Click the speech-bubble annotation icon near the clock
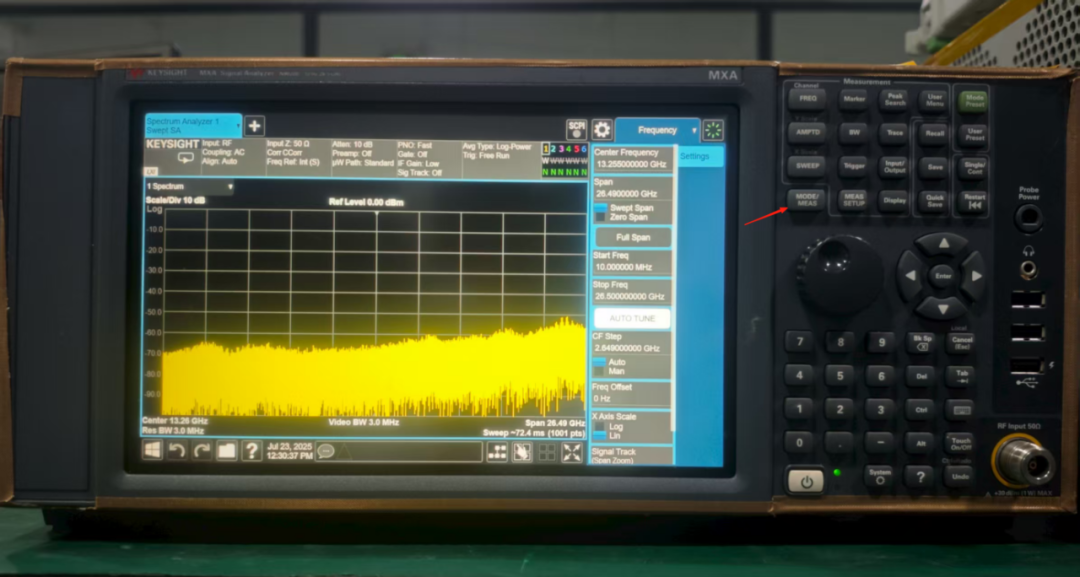The image size is (1080, 577). pyautogui.click(x=326, y=452)
